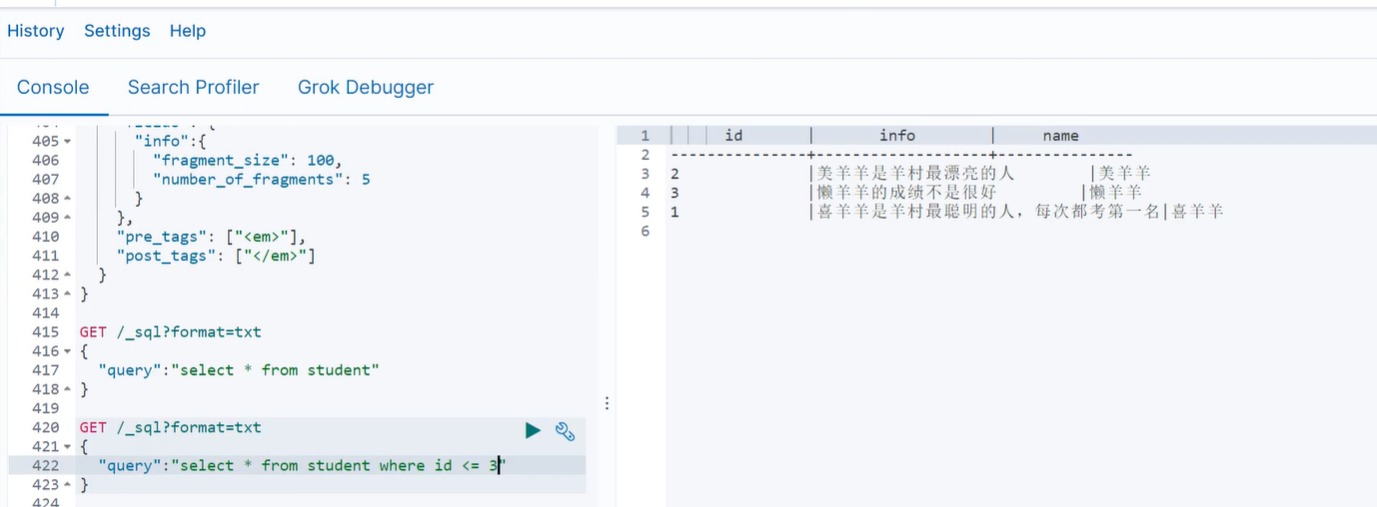Collapse the request body at line 421
This screenshot has width=1377, height=507.
point(67,446)
